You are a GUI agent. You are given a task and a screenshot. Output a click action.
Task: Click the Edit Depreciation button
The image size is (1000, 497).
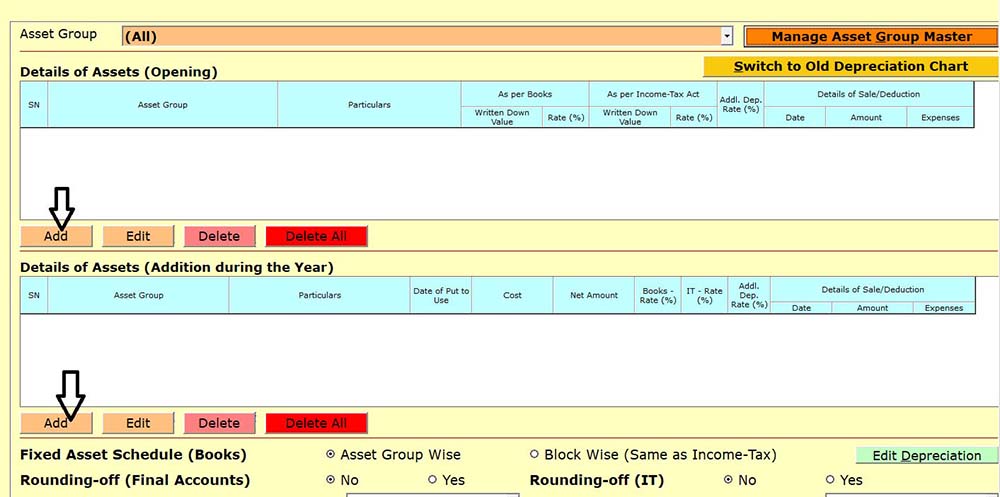(x=926, y=455)
